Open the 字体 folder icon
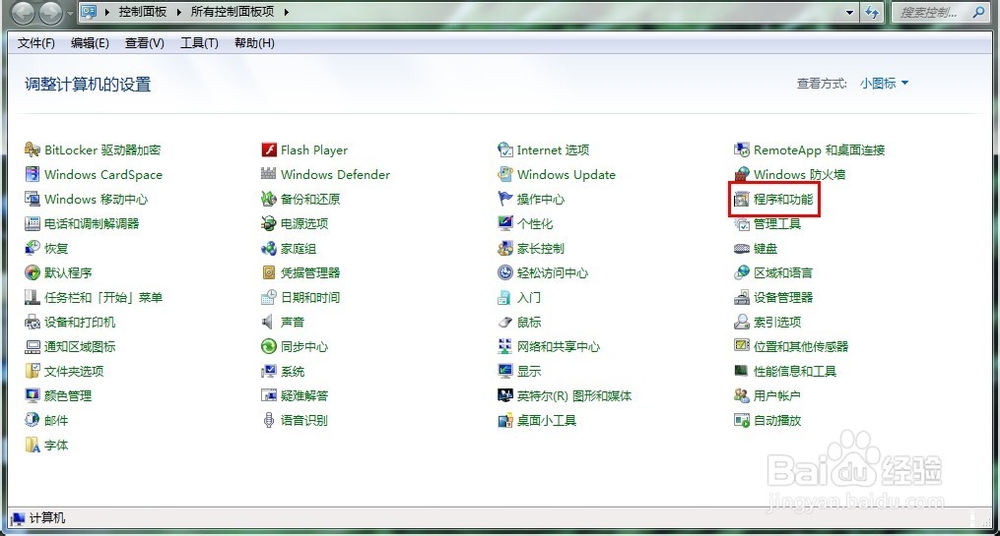Screen dimensions: 1000x536 click(x=33, y=445)
